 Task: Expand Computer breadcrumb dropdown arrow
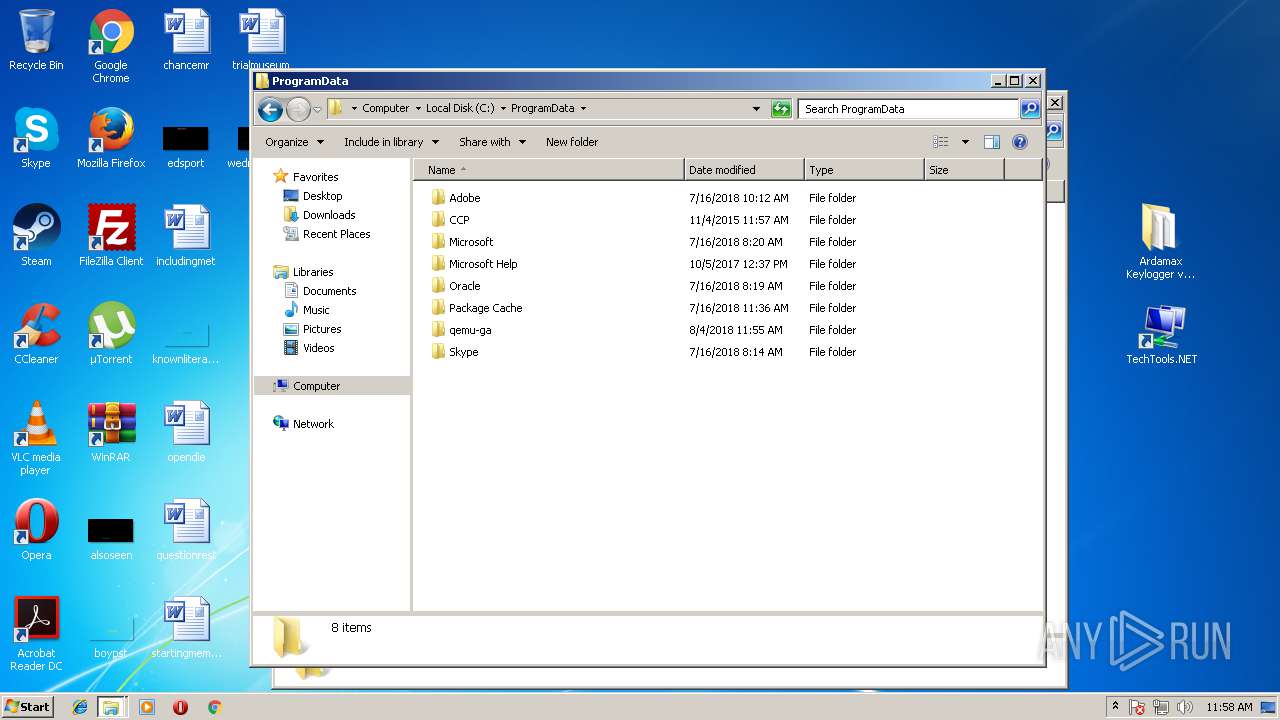pos(418,109)
